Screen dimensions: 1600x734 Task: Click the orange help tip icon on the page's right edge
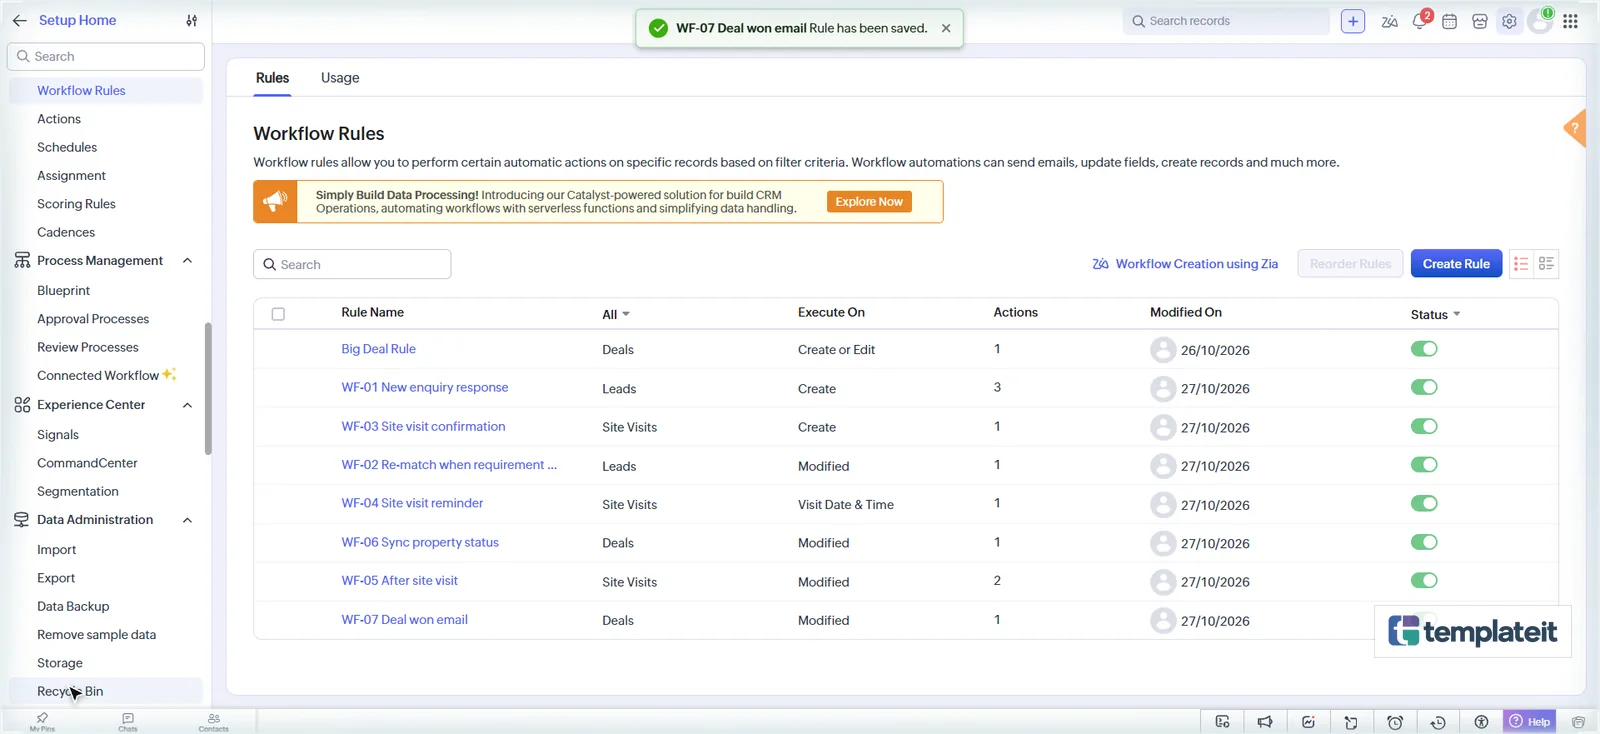tap(1575, 128)
